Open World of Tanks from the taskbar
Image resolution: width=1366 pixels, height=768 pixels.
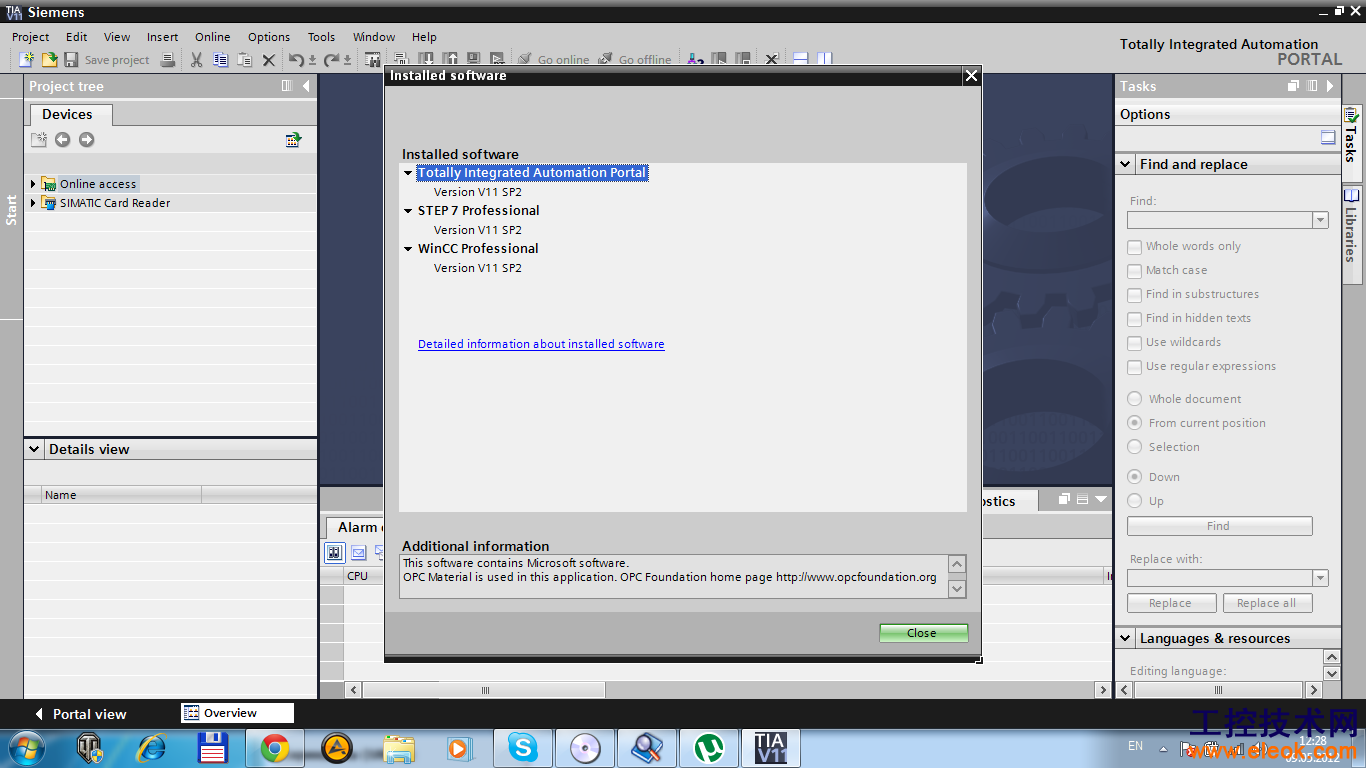click(90, 748)
